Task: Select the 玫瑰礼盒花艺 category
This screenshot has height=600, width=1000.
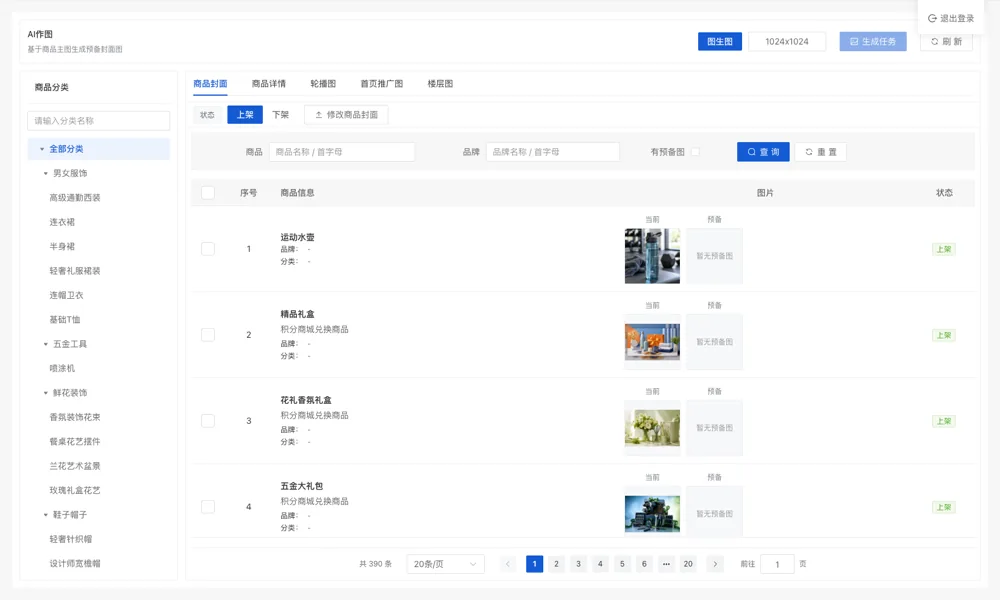Action: coord(75,490)
